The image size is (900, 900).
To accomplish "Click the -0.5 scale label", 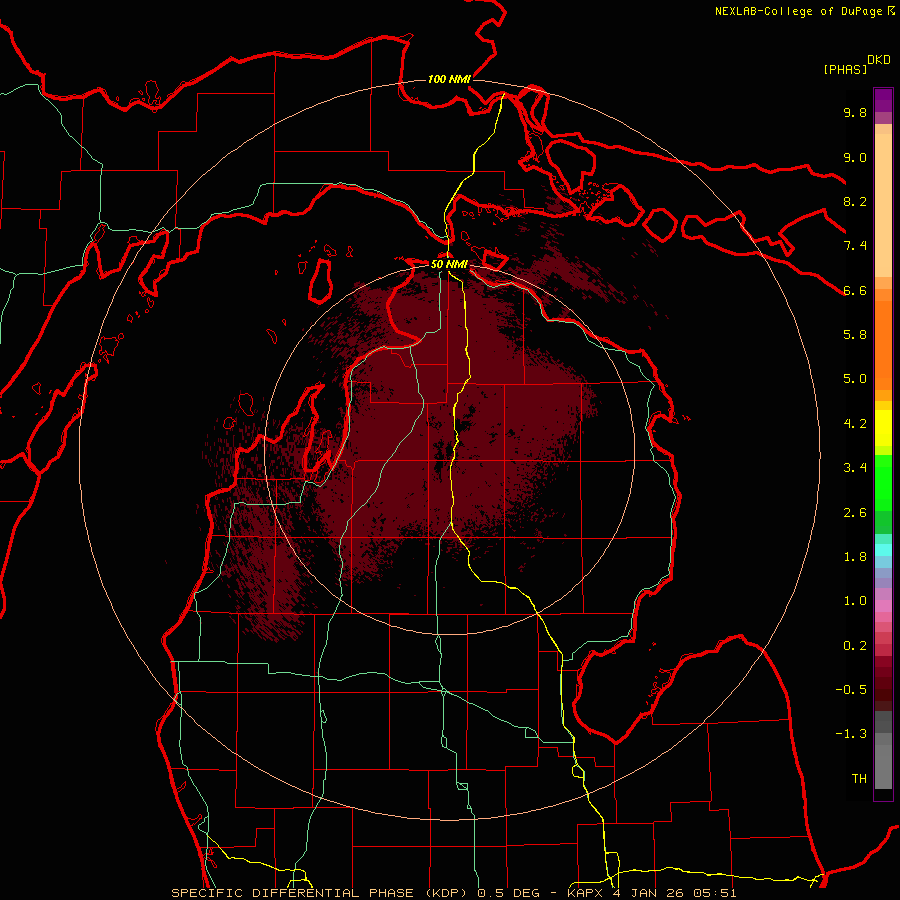I will tap(851, 690).
